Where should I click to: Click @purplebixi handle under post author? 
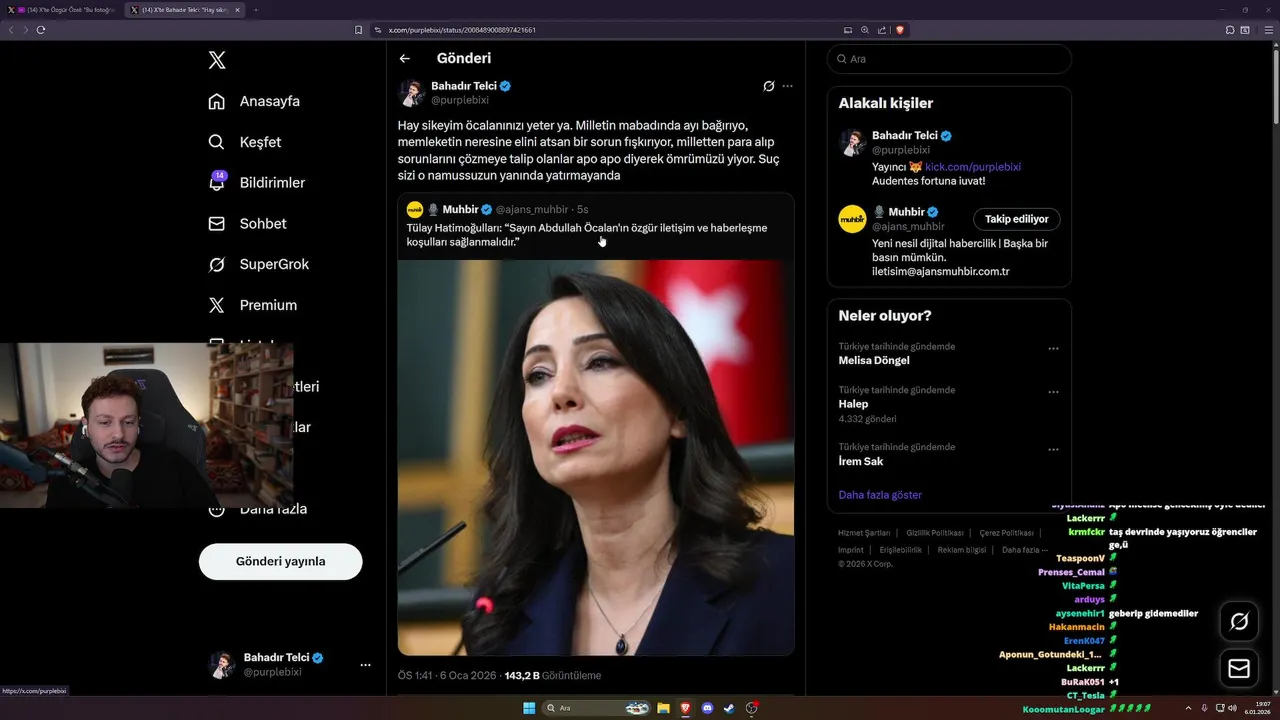(x=460, y=100)
